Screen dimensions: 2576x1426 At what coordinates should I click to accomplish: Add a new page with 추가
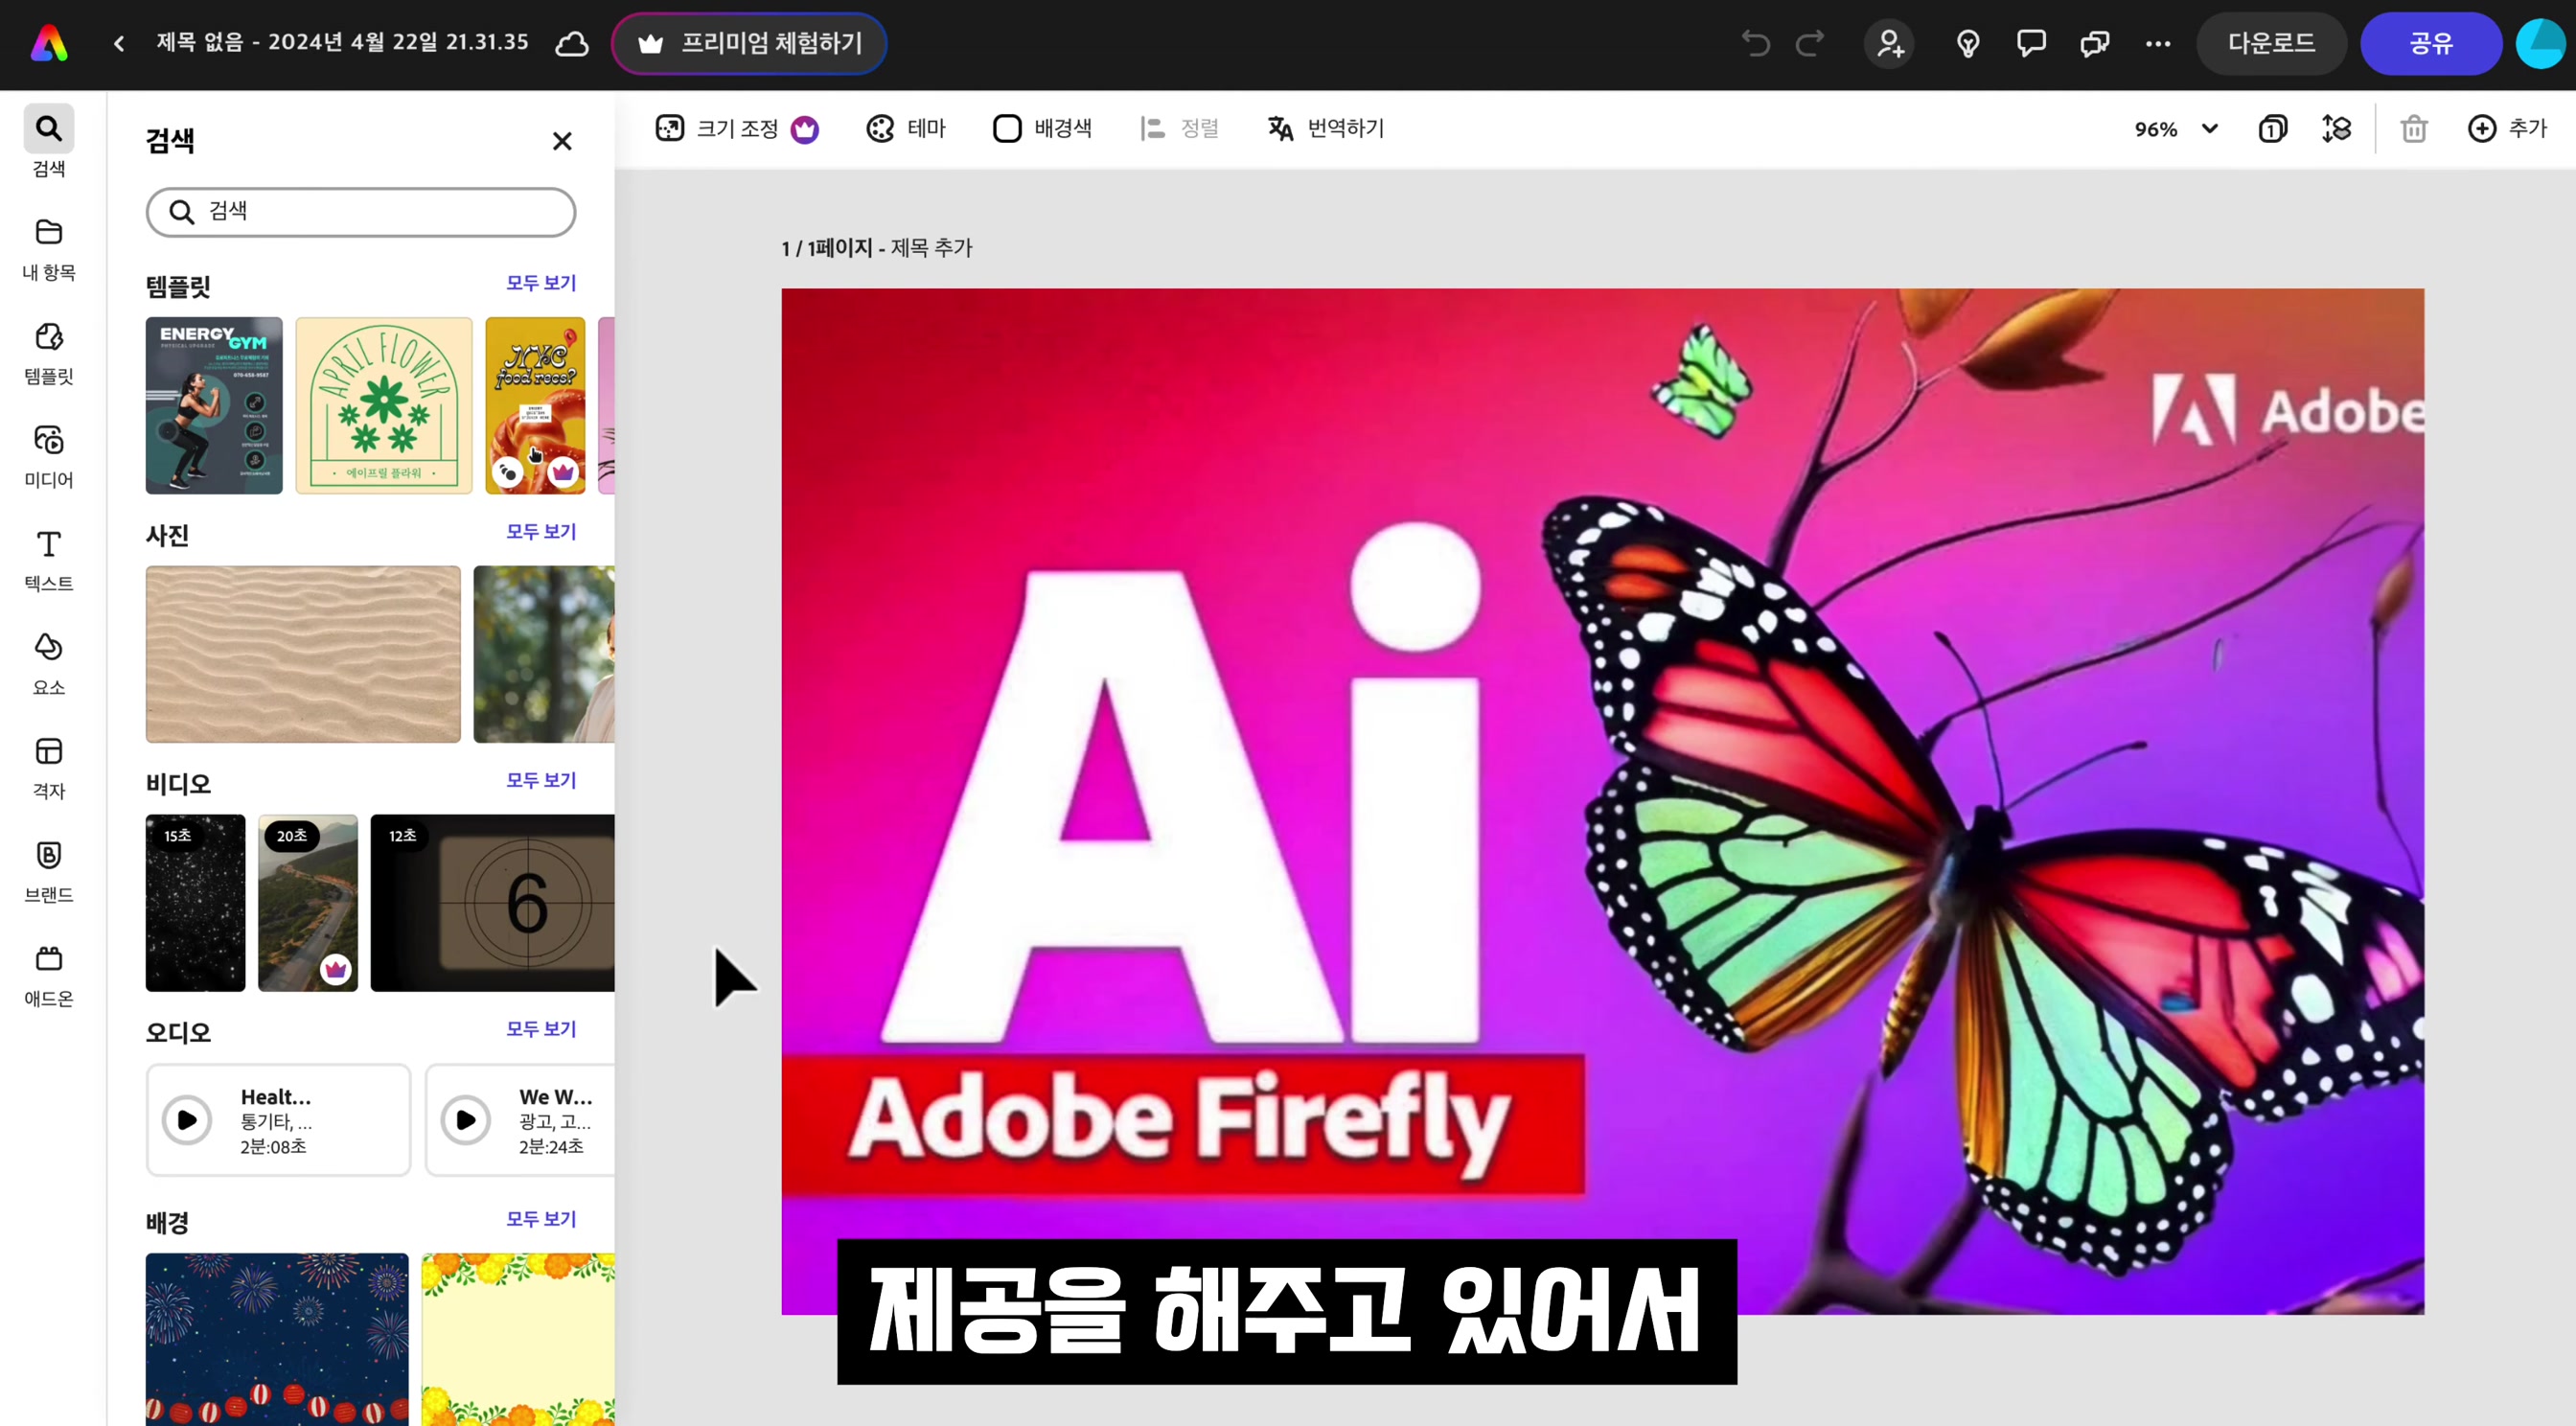(x=2507, y=129)
